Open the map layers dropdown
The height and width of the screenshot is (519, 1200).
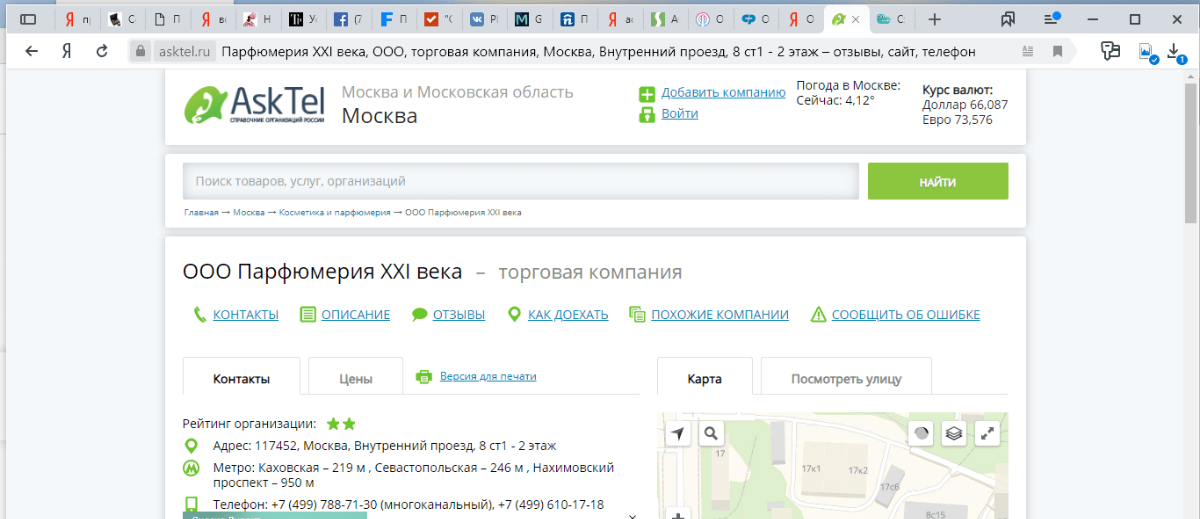coord(954,433)
